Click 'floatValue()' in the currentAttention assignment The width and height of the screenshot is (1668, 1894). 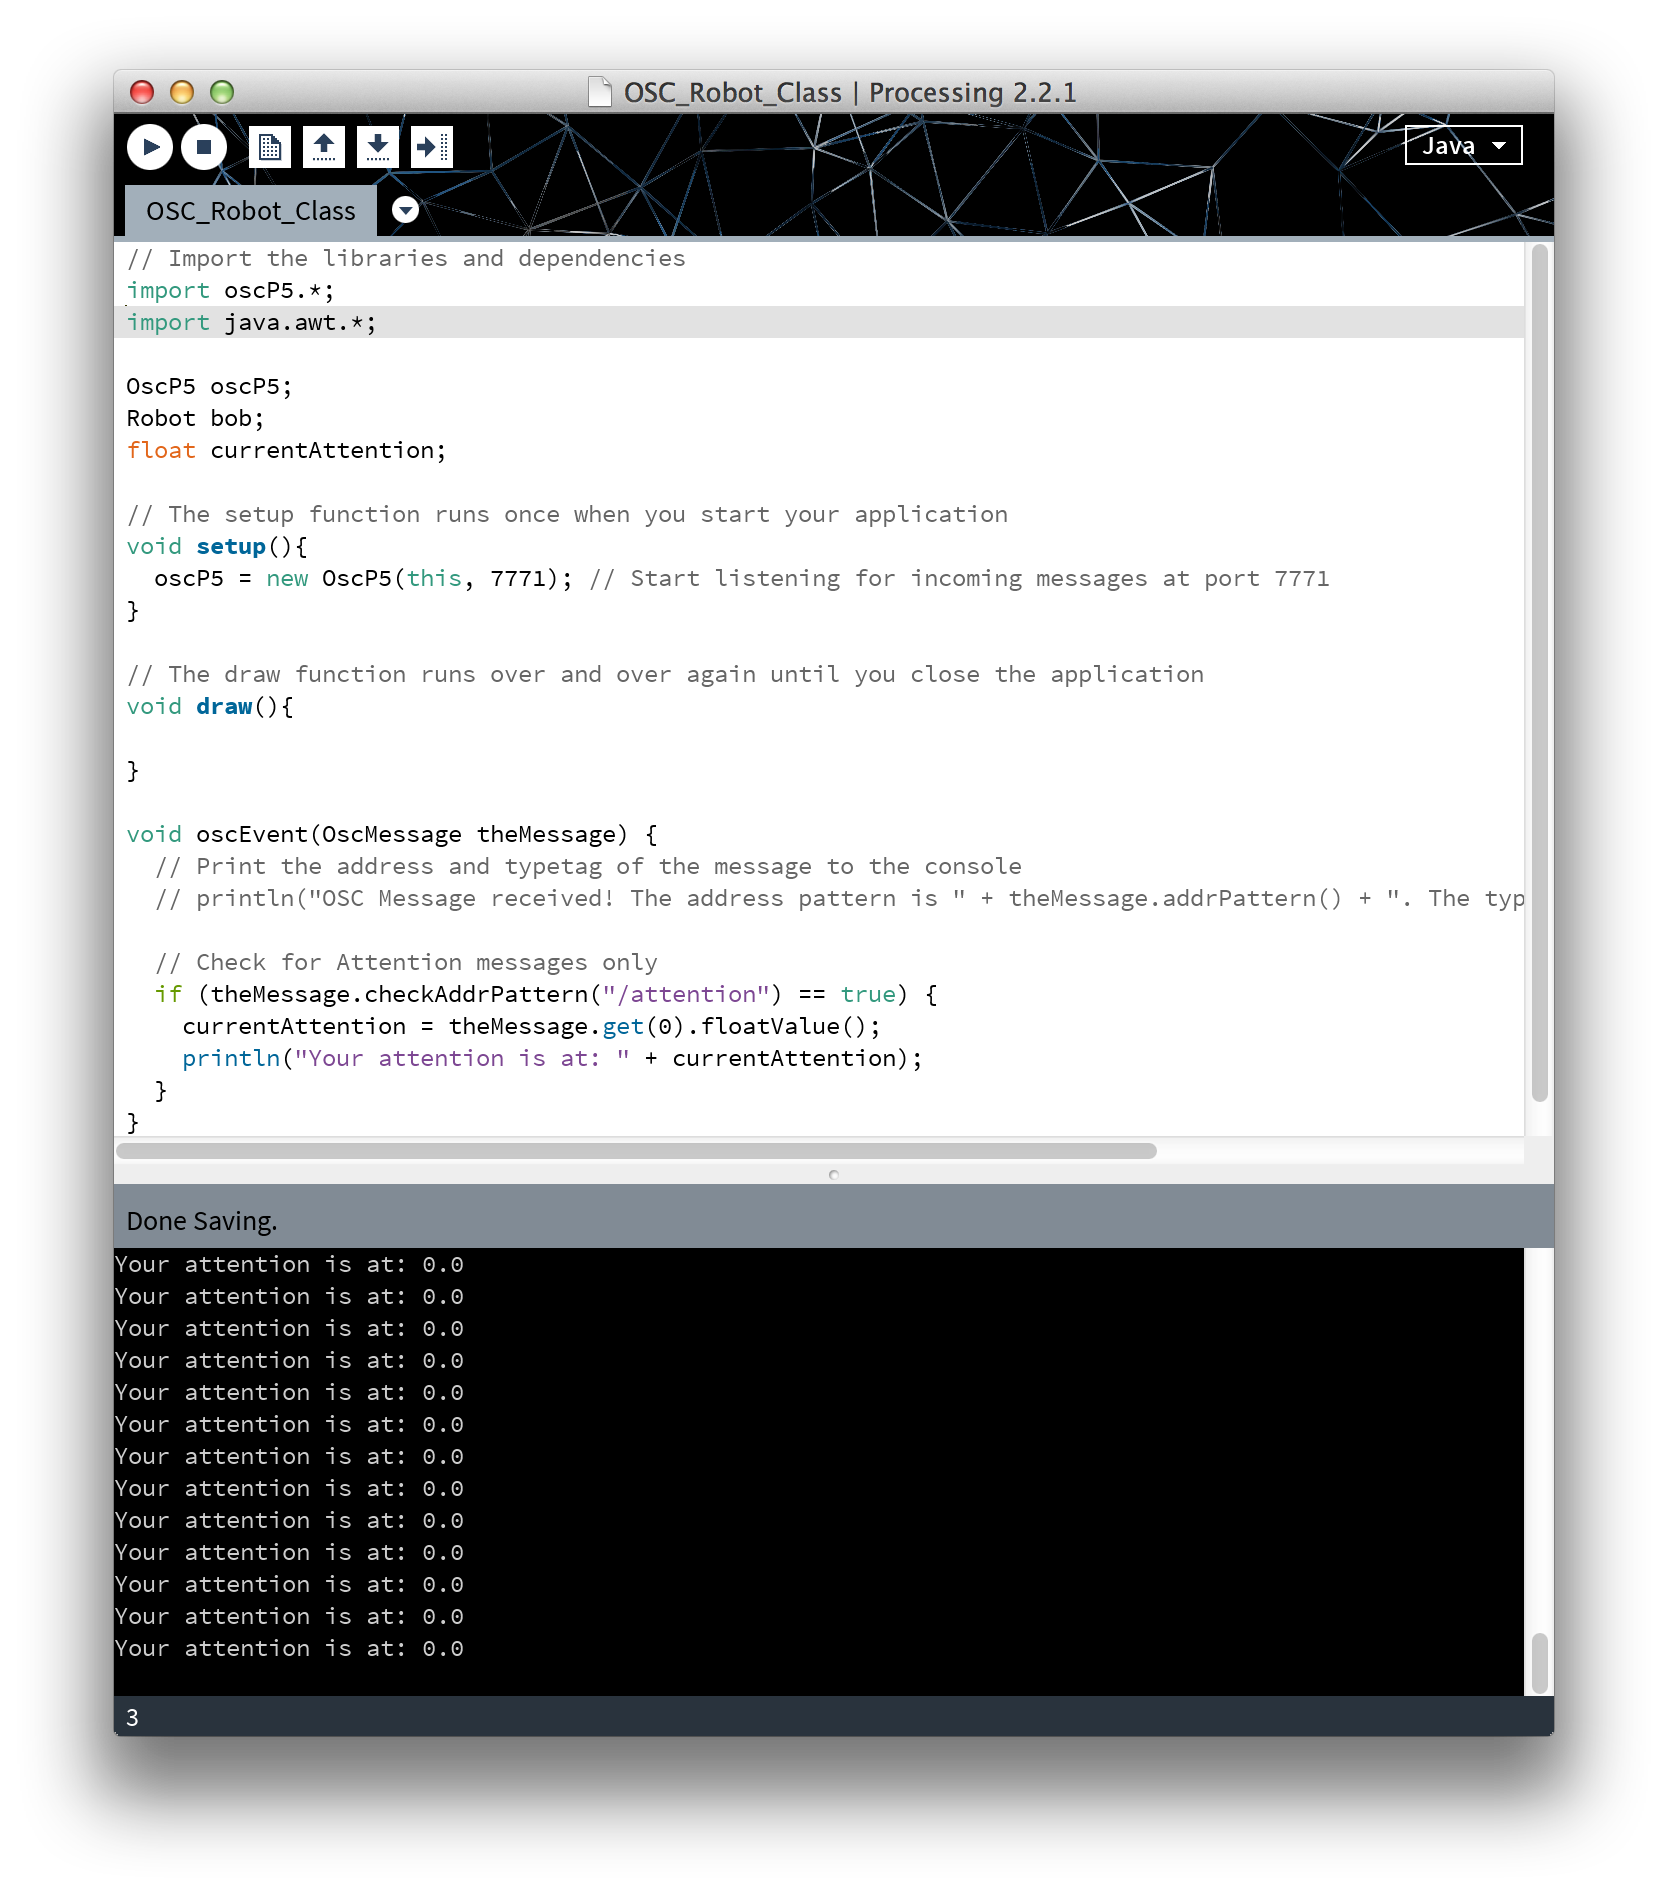(783, 1026)
